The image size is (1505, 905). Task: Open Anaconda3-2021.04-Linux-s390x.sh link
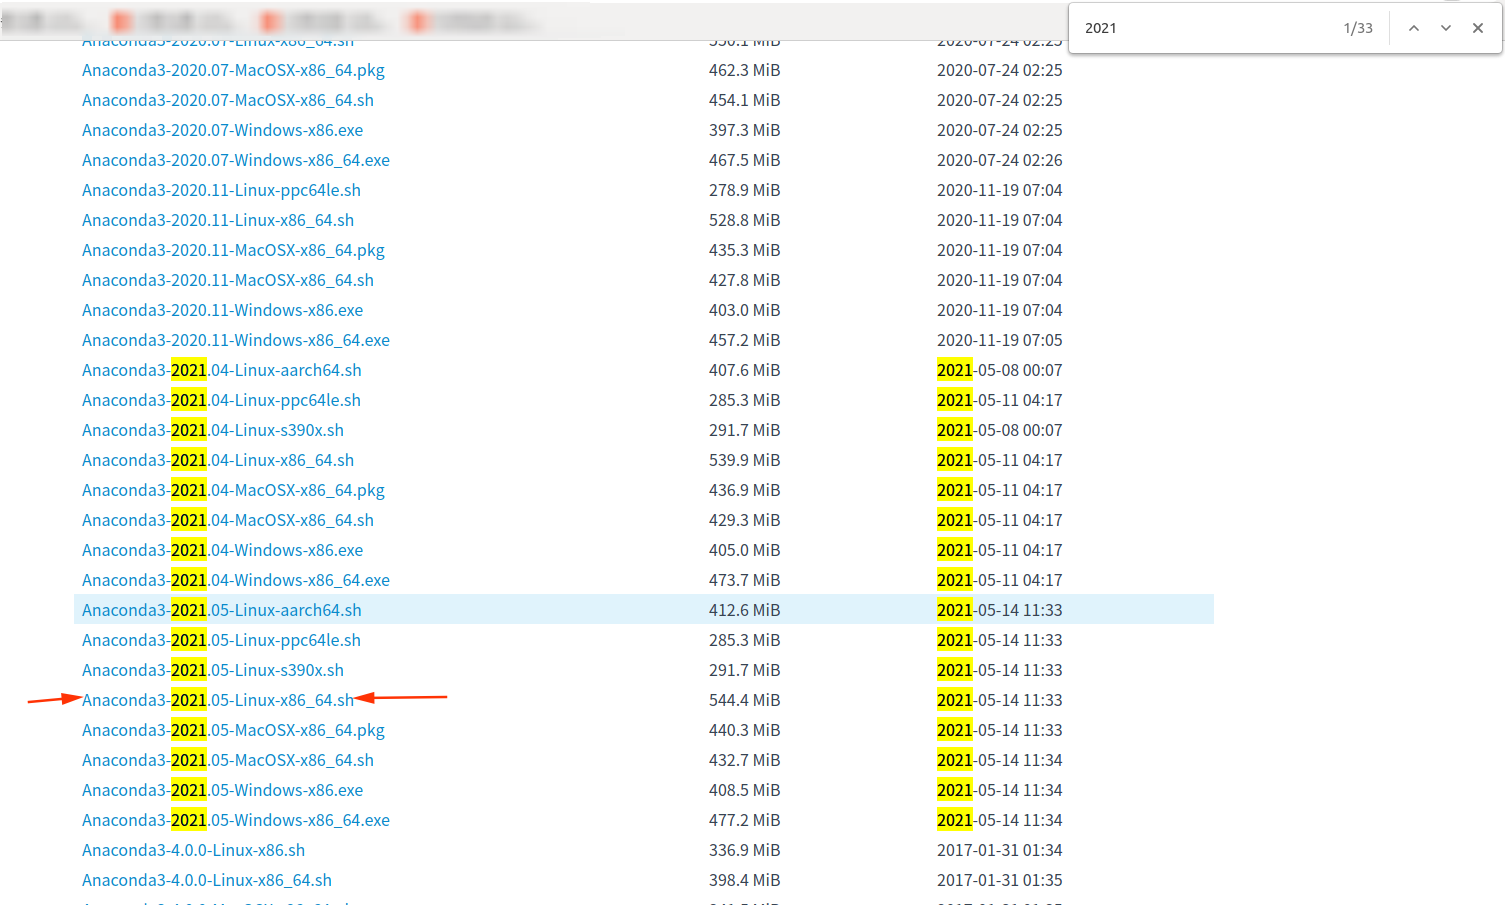213,430
